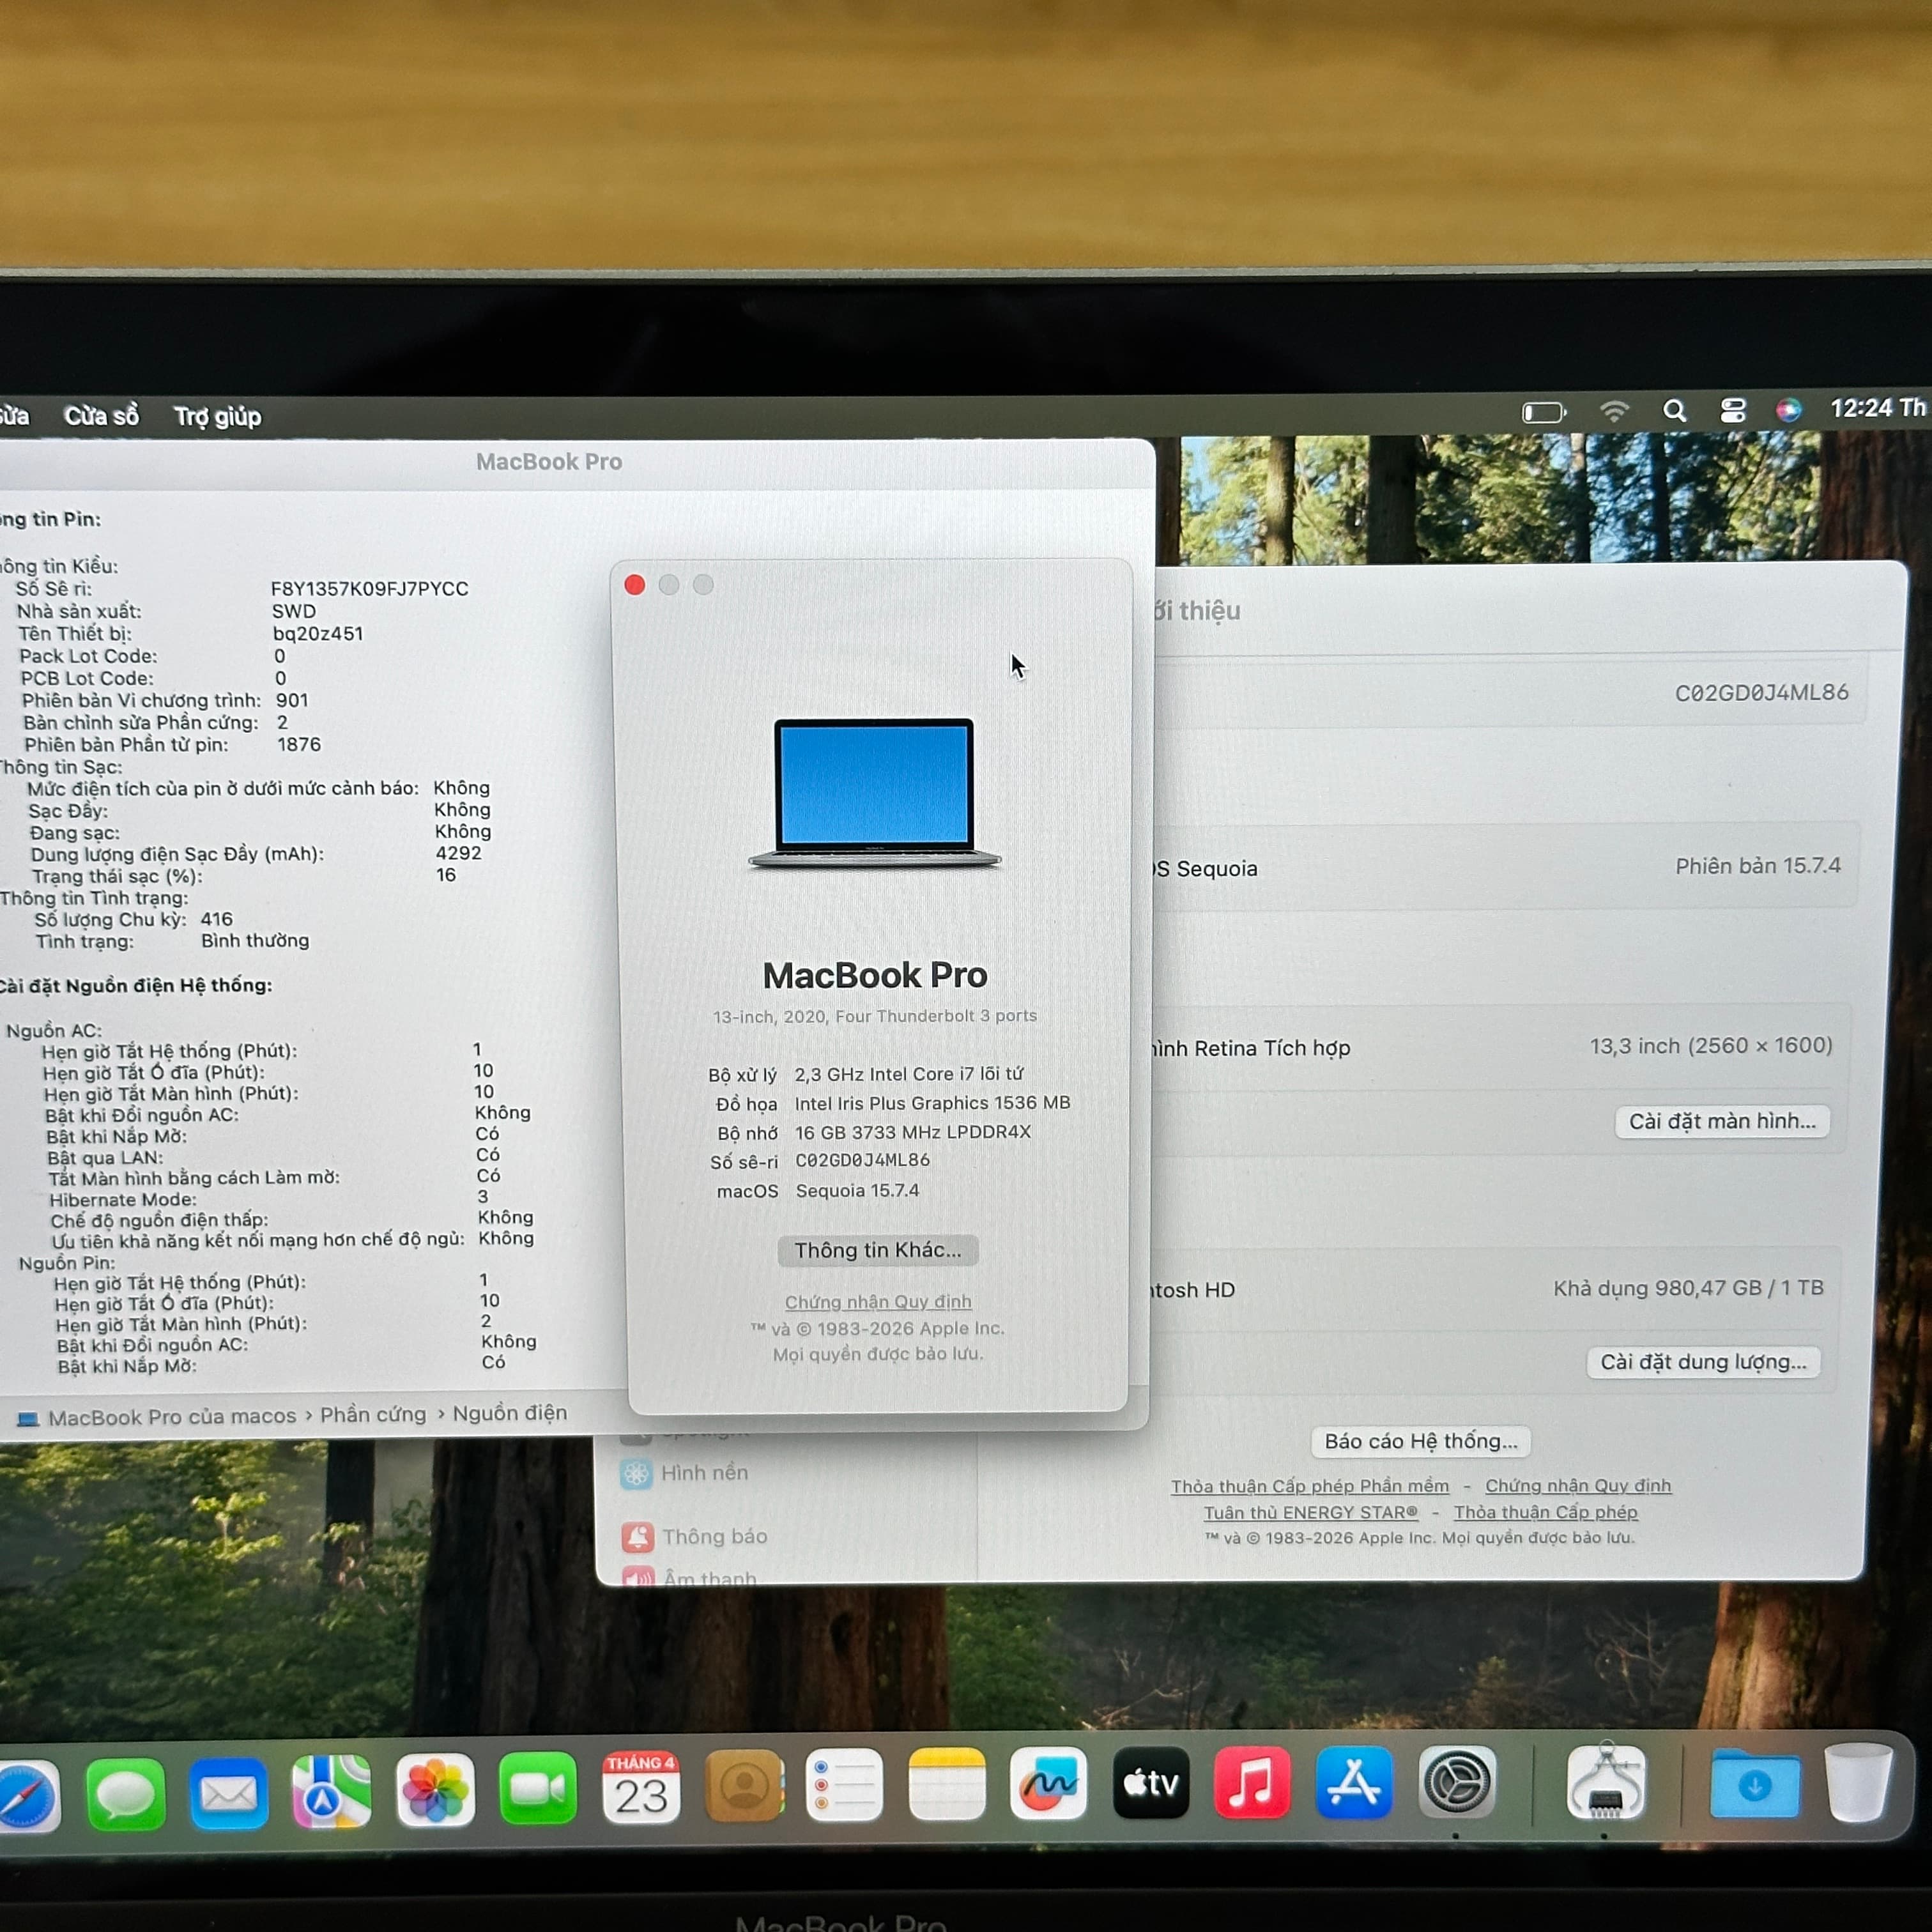The width and height of the screenshot is (1932, 1932).
Task: Open System Information chip icon in Dock
Action: coord(1606,1782)
